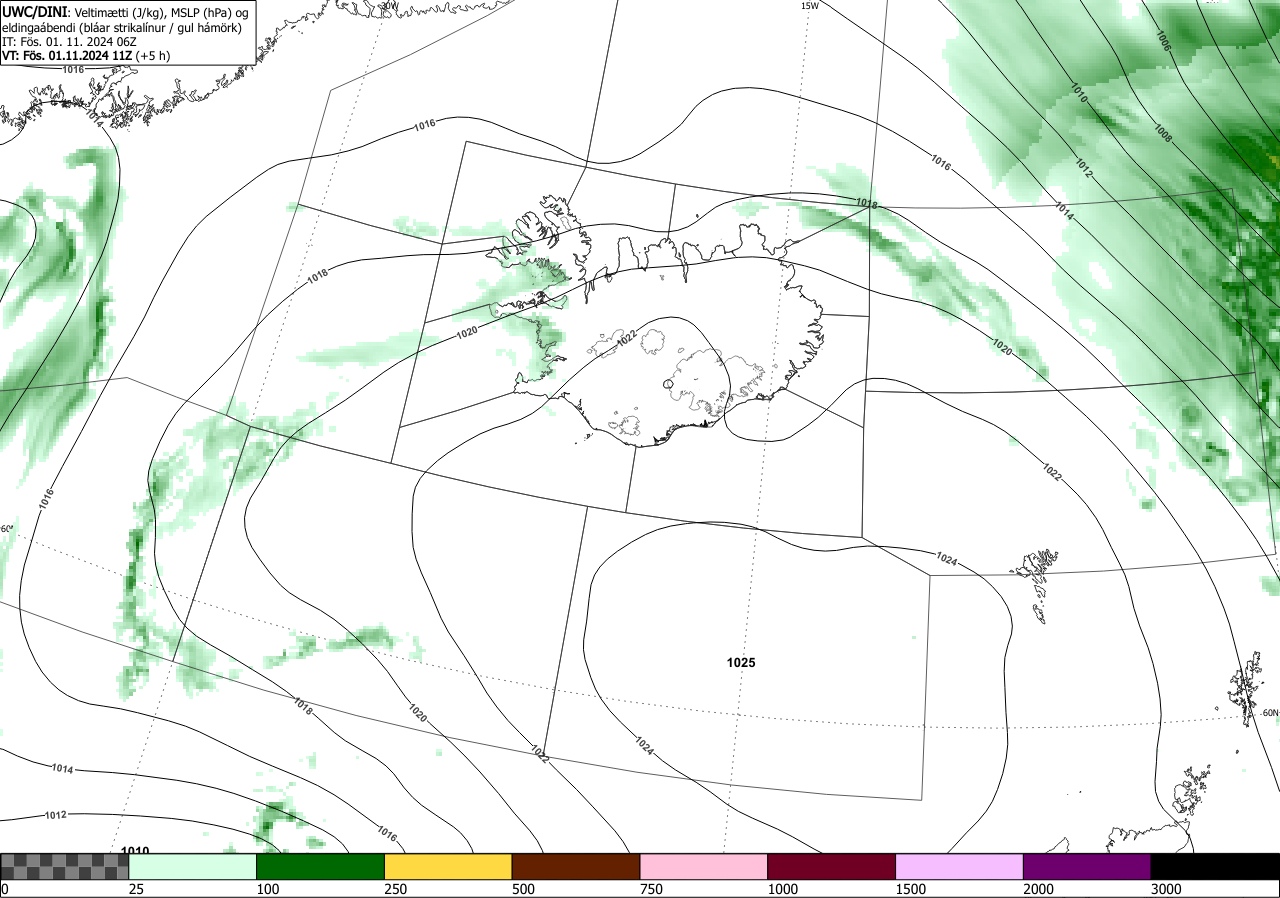Pick the dark green 100–250 legend swatch

pyautogui.click(x=321, y=866)
